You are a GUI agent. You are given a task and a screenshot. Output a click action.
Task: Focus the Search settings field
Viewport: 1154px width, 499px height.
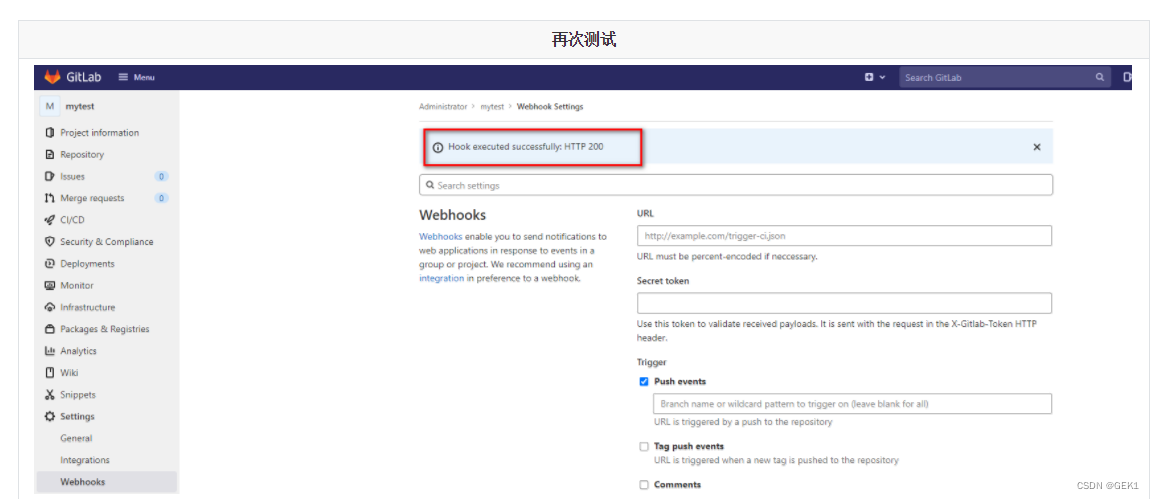pyautogui.click(x=736, y=185)
